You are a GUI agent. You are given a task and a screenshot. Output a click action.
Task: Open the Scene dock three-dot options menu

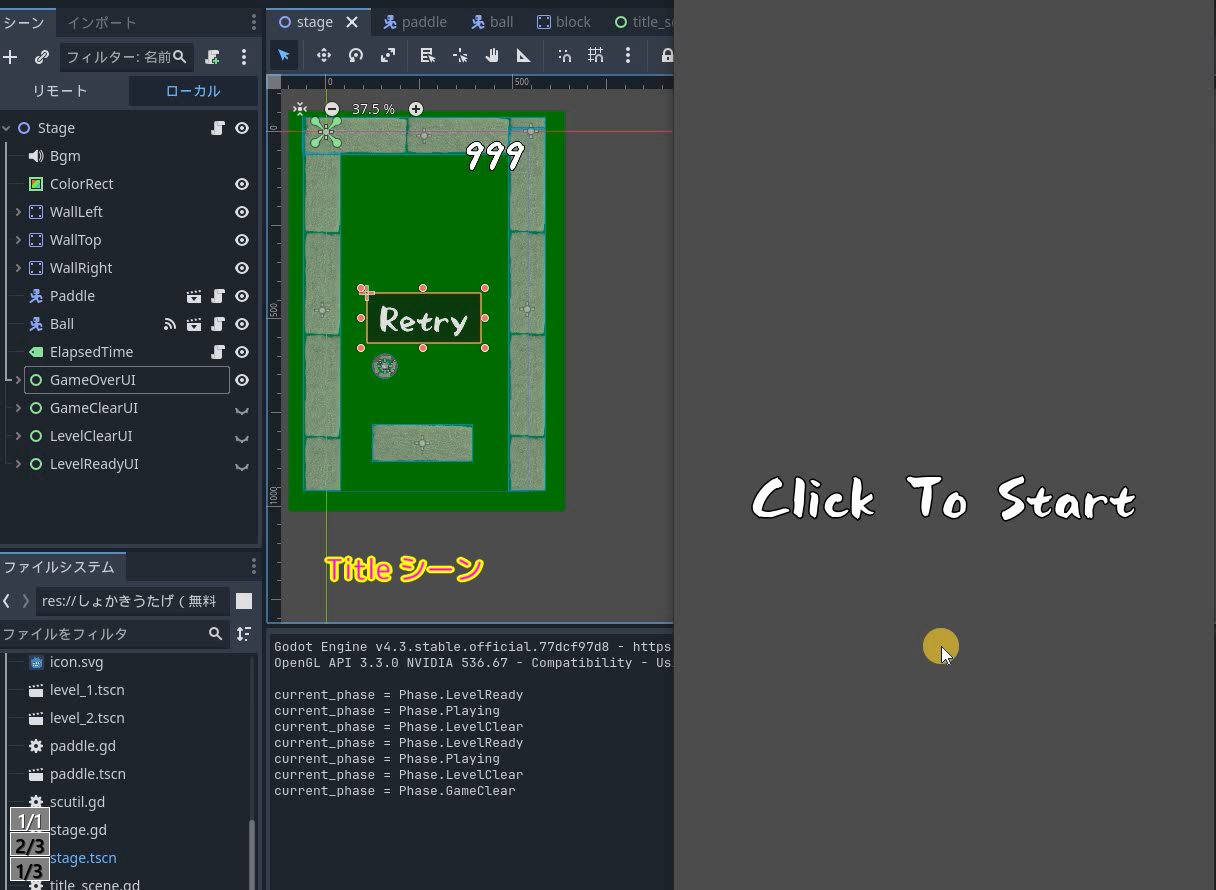click(x=244, y=57)
